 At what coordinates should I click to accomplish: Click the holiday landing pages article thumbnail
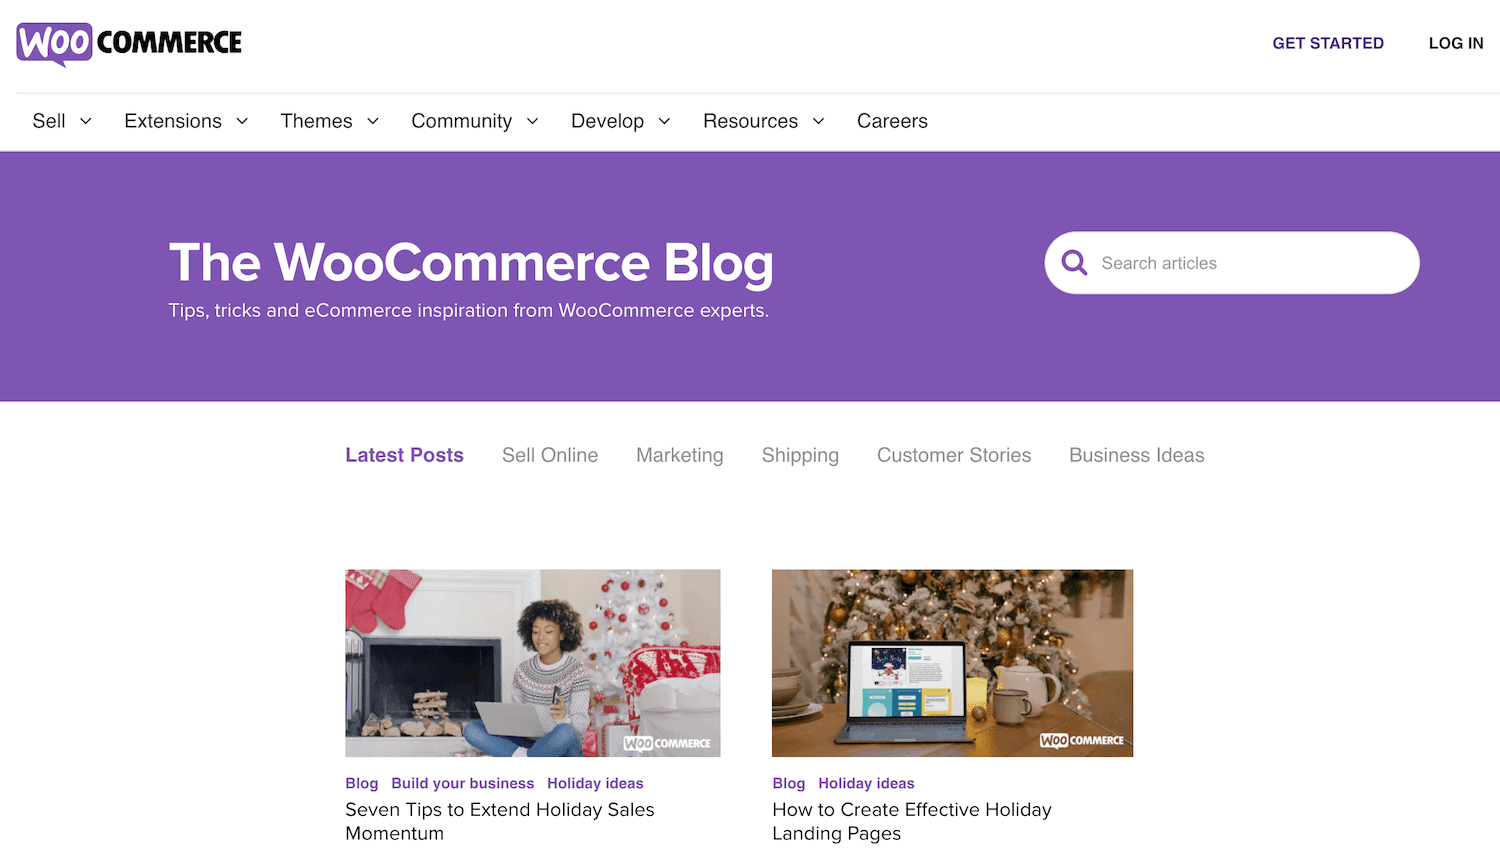click(x=952, y=663)
